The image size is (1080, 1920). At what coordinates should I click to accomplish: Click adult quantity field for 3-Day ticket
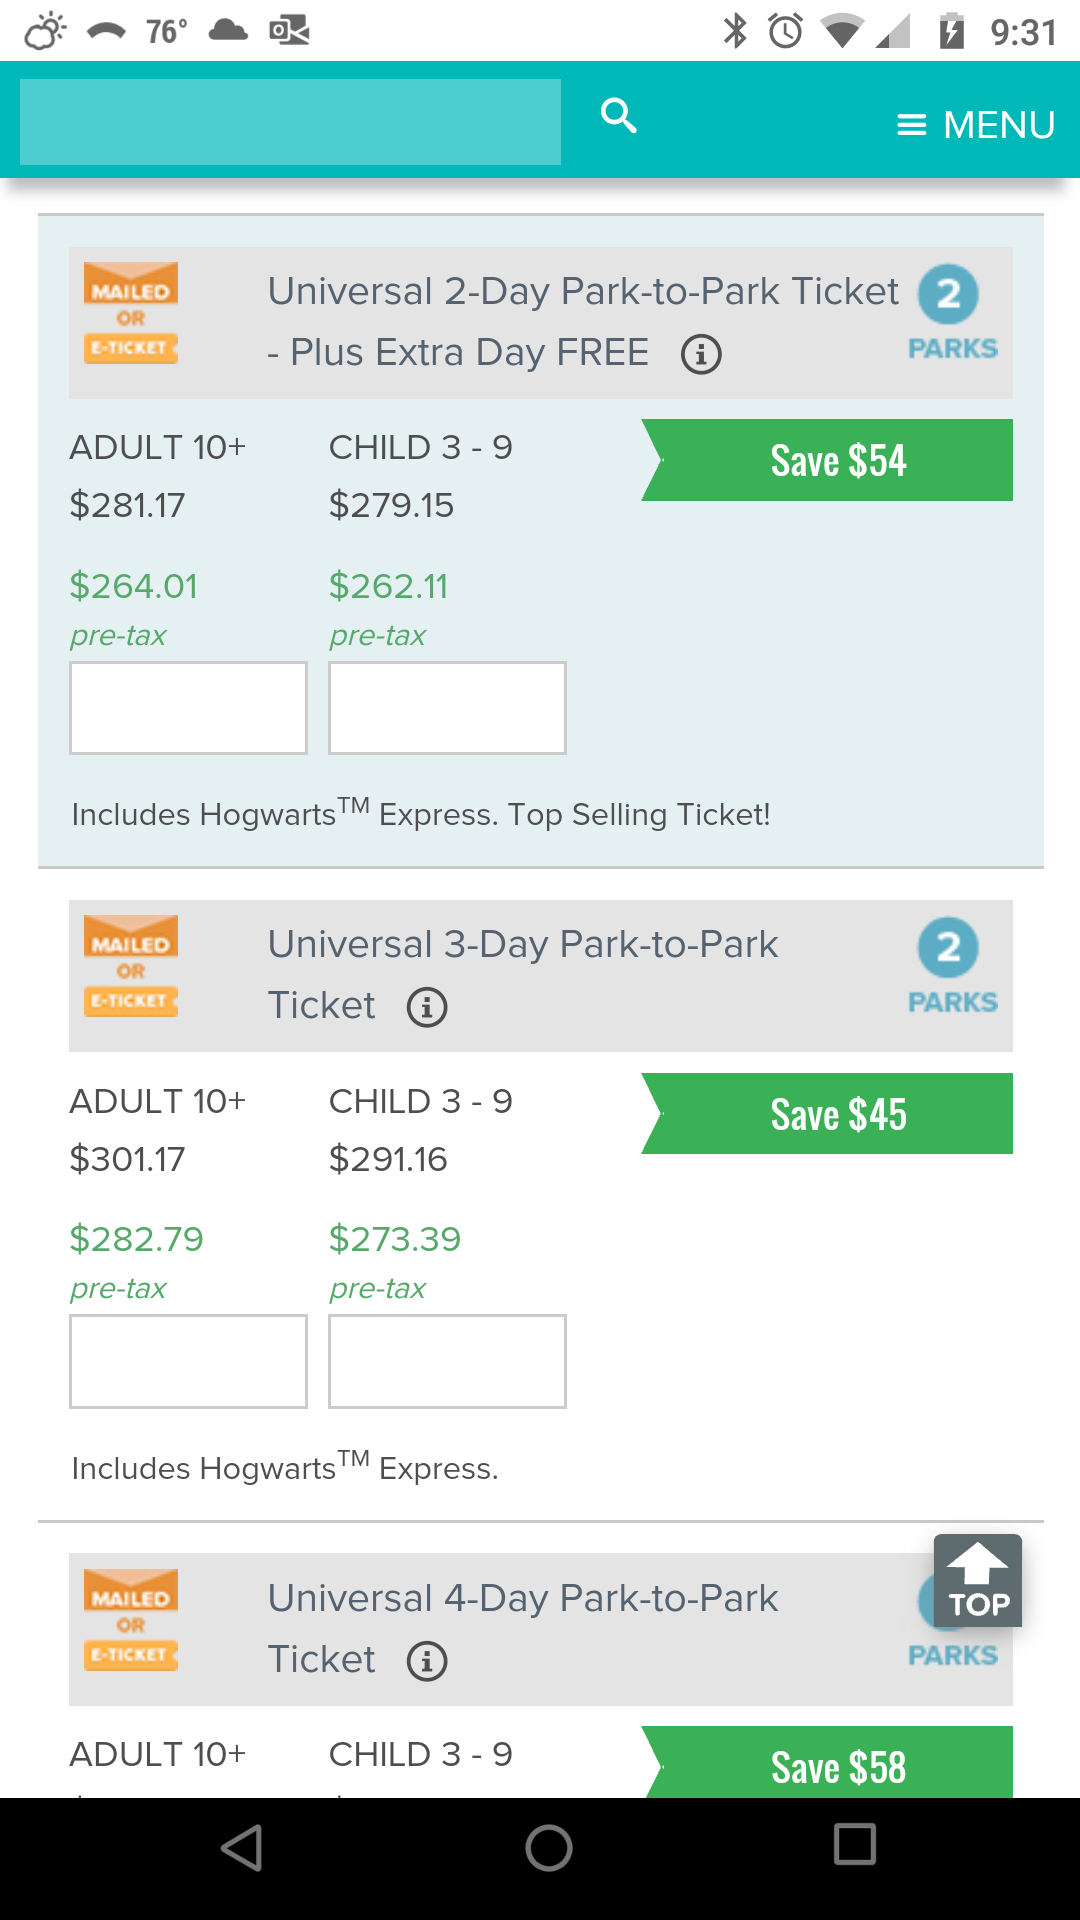(x=188, y=1361)
